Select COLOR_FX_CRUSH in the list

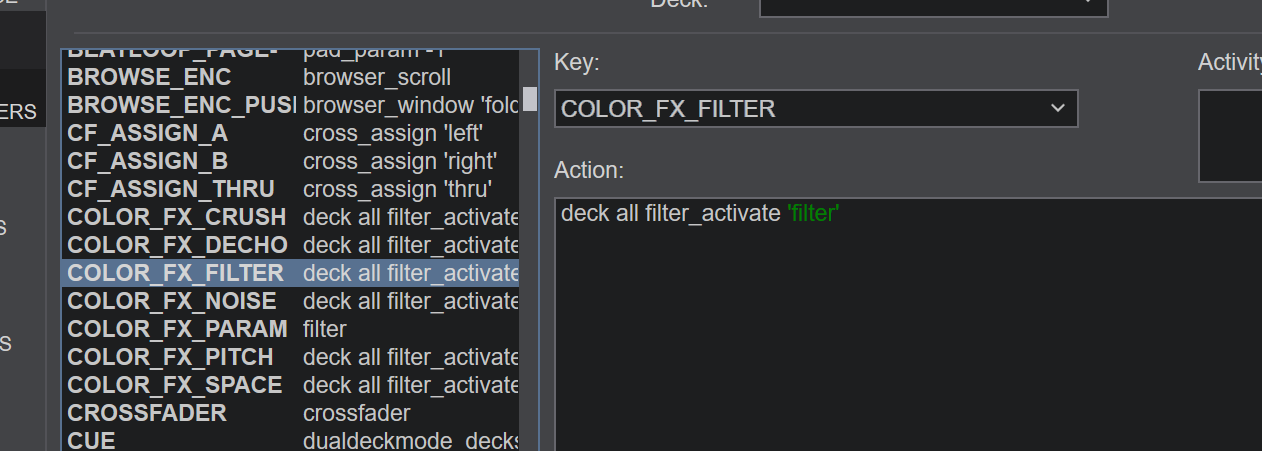click(x=290, y=217)
